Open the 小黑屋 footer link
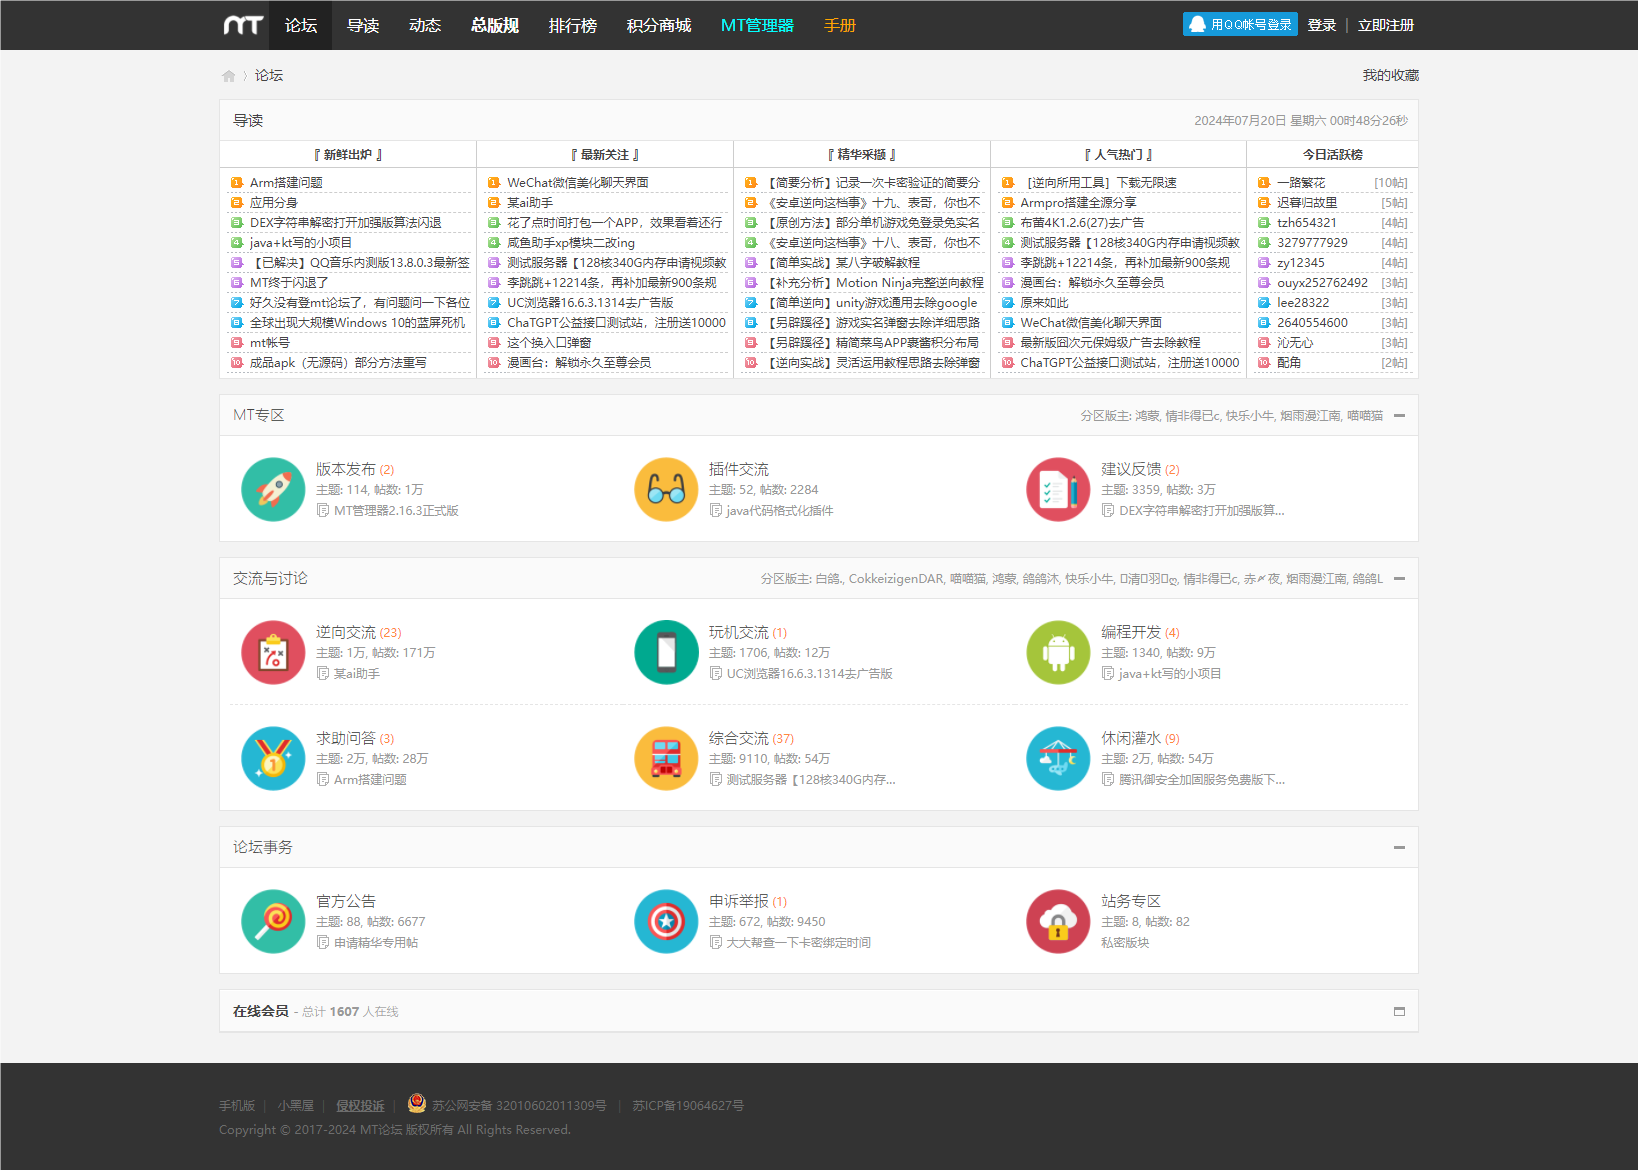The width and height of the screenshot is (1638, 1170). (296, 1105)
